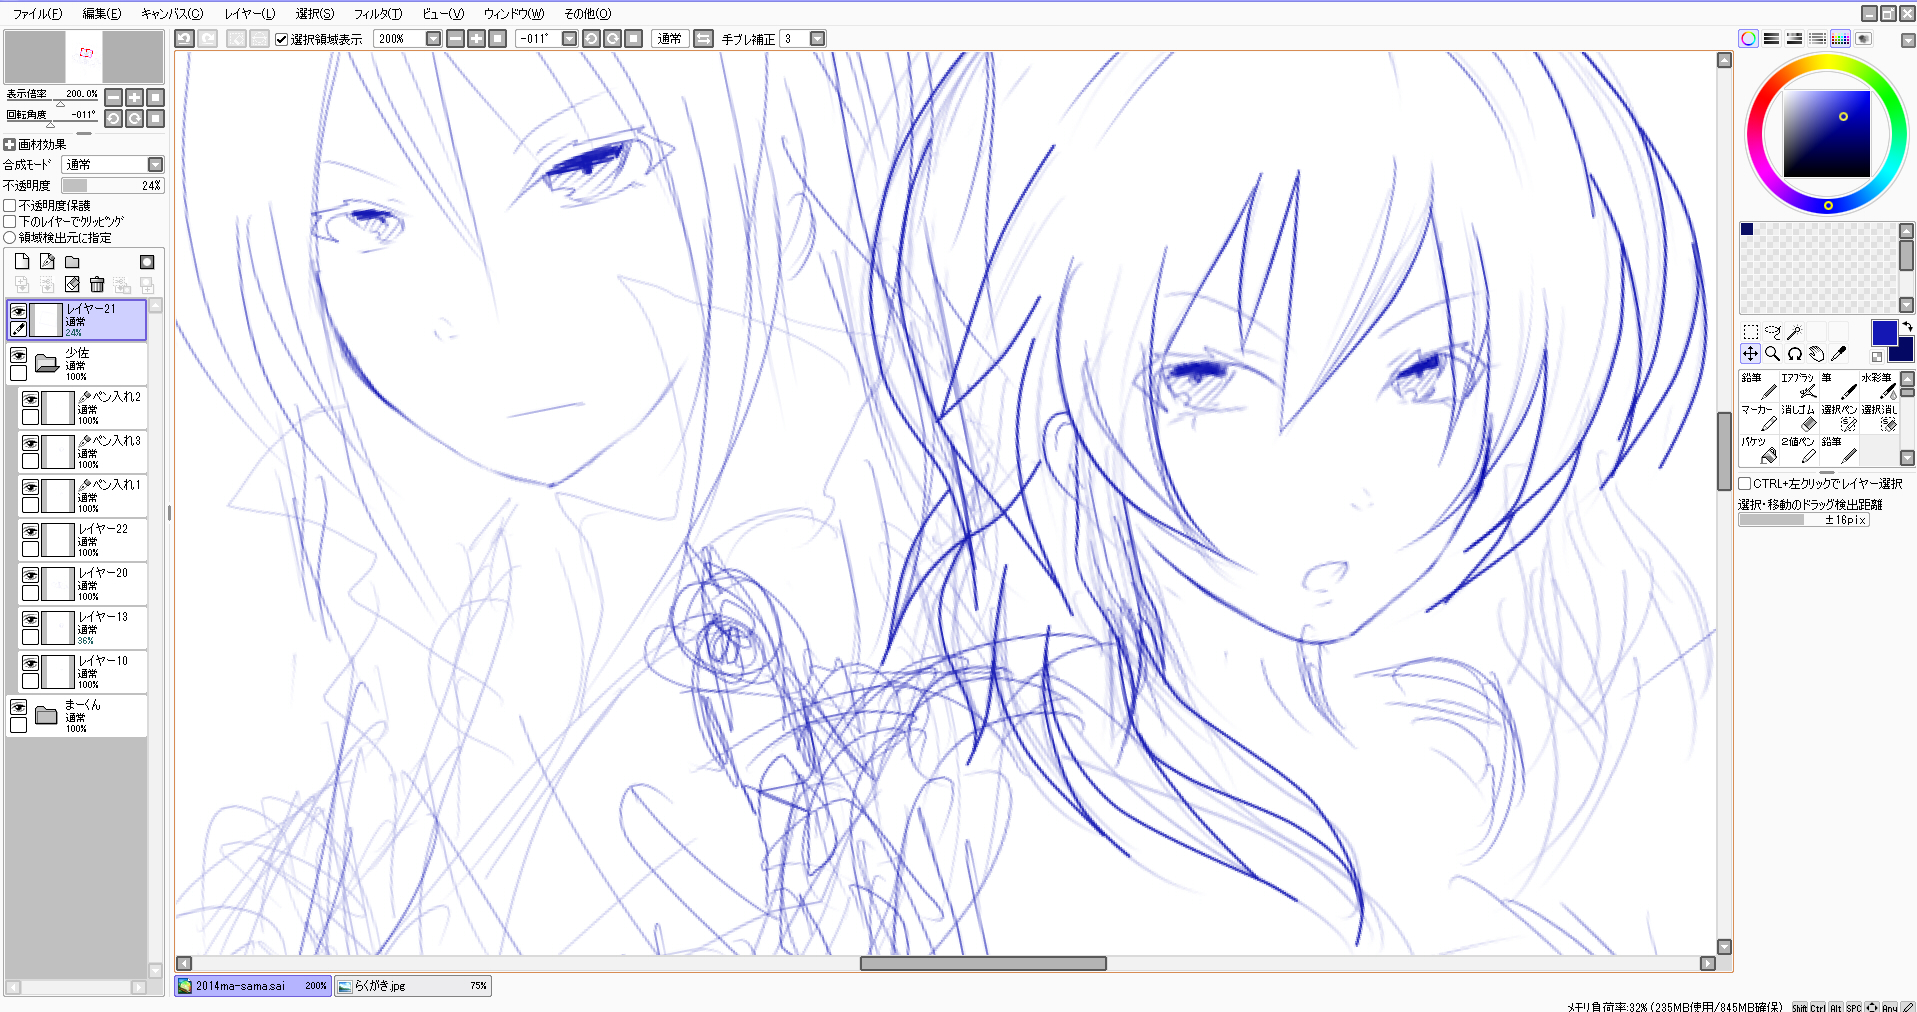Click the Undo button in the top toolbar
The height and width of the screenshot is (1012, 1917).
[184, 39]
